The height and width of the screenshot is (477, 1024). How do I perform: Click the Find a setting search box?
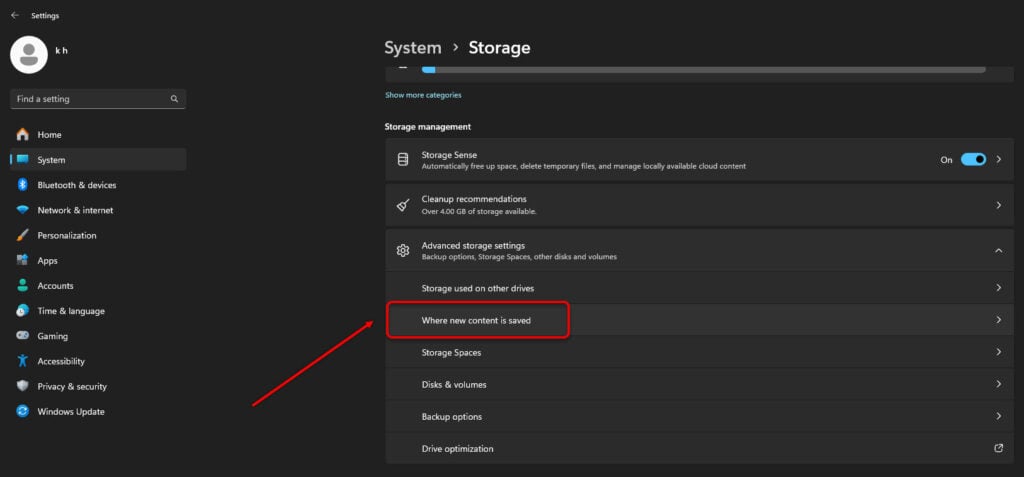coord(98,99)
